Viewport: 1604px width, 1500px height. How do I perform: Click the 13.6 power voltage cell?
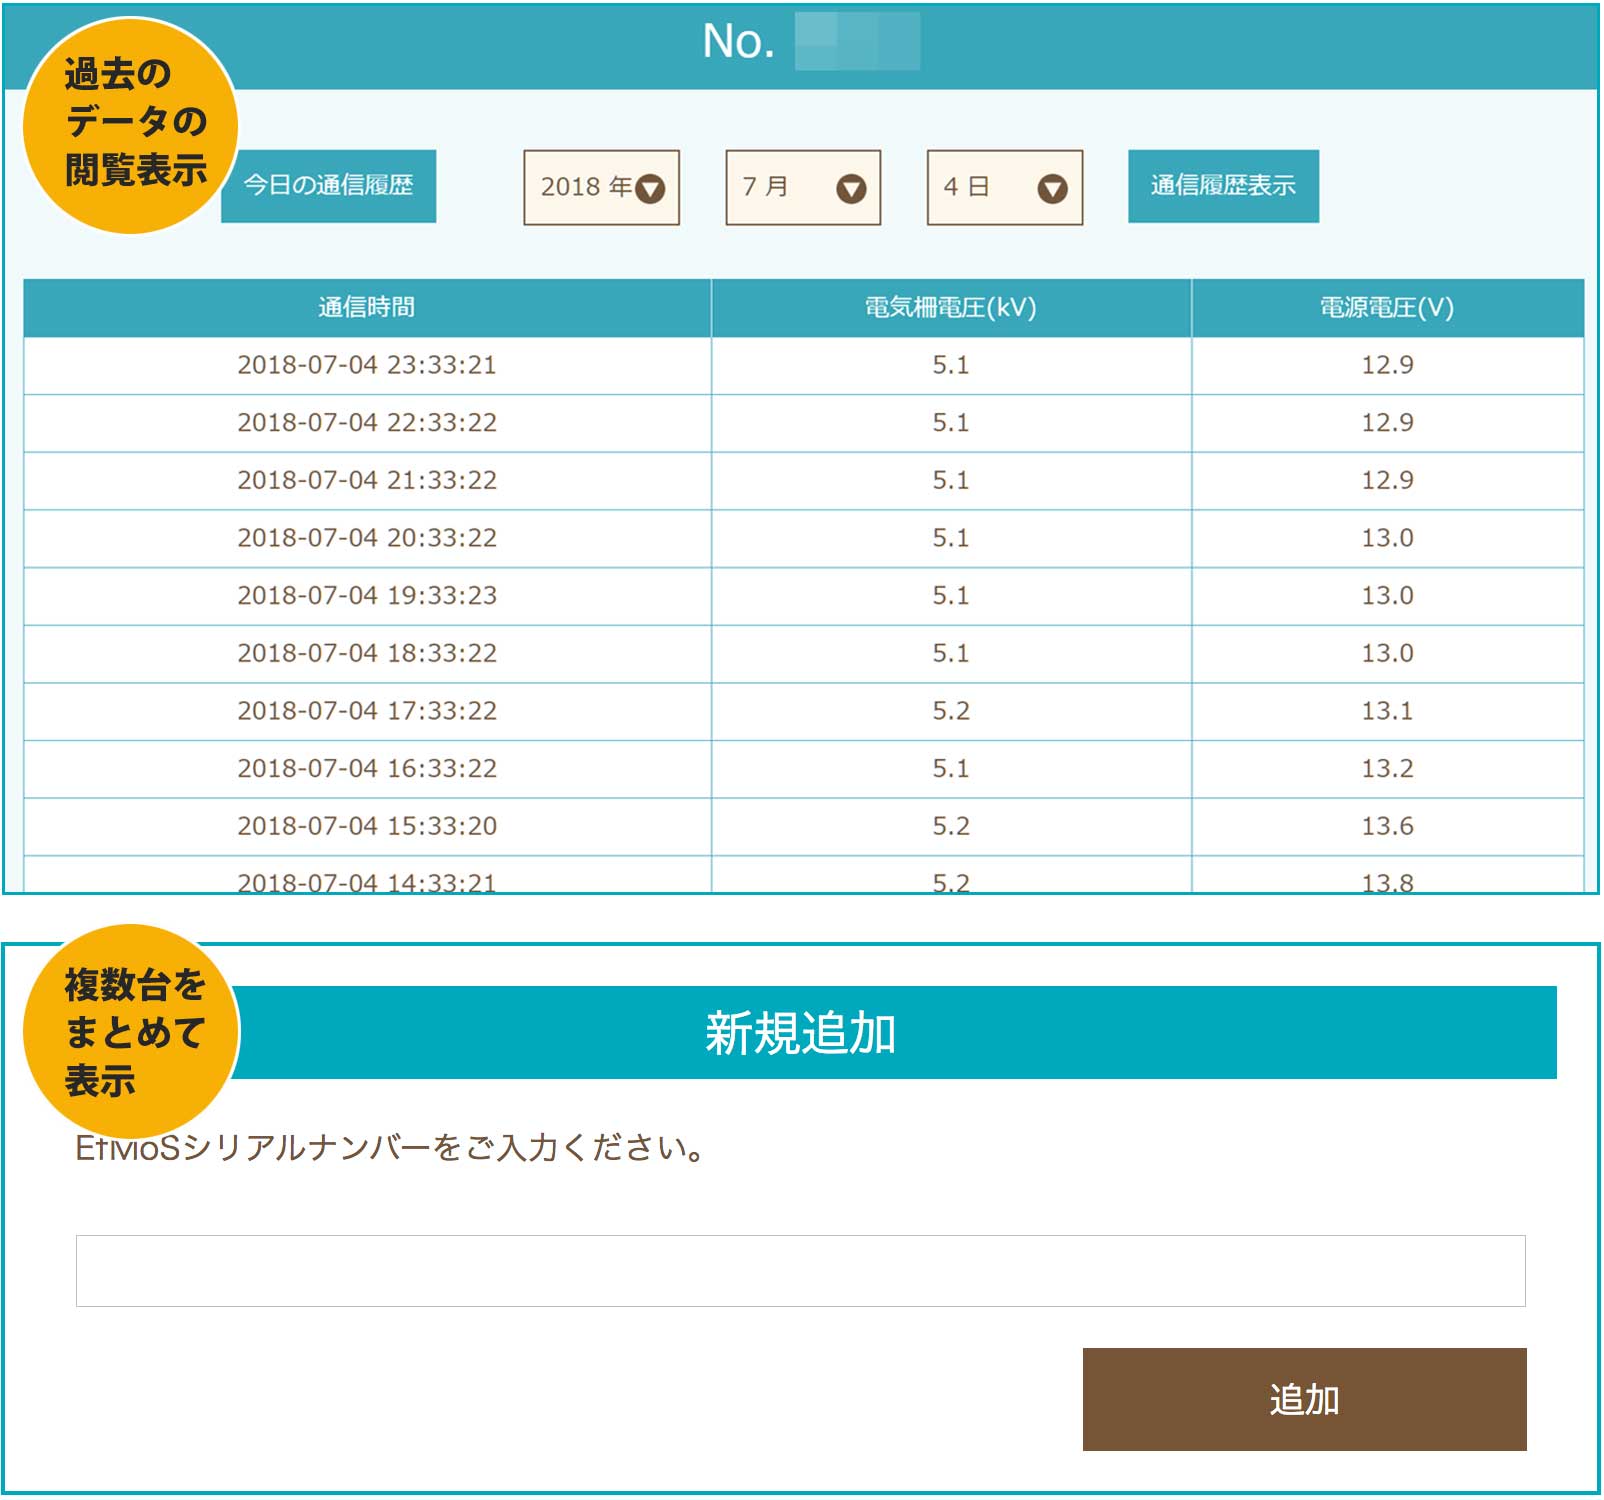[1386, 826]
